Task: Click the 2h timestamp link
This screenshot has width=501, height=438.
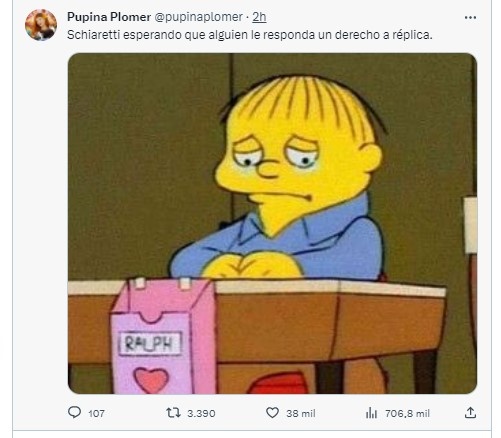Action: point(259,17)
